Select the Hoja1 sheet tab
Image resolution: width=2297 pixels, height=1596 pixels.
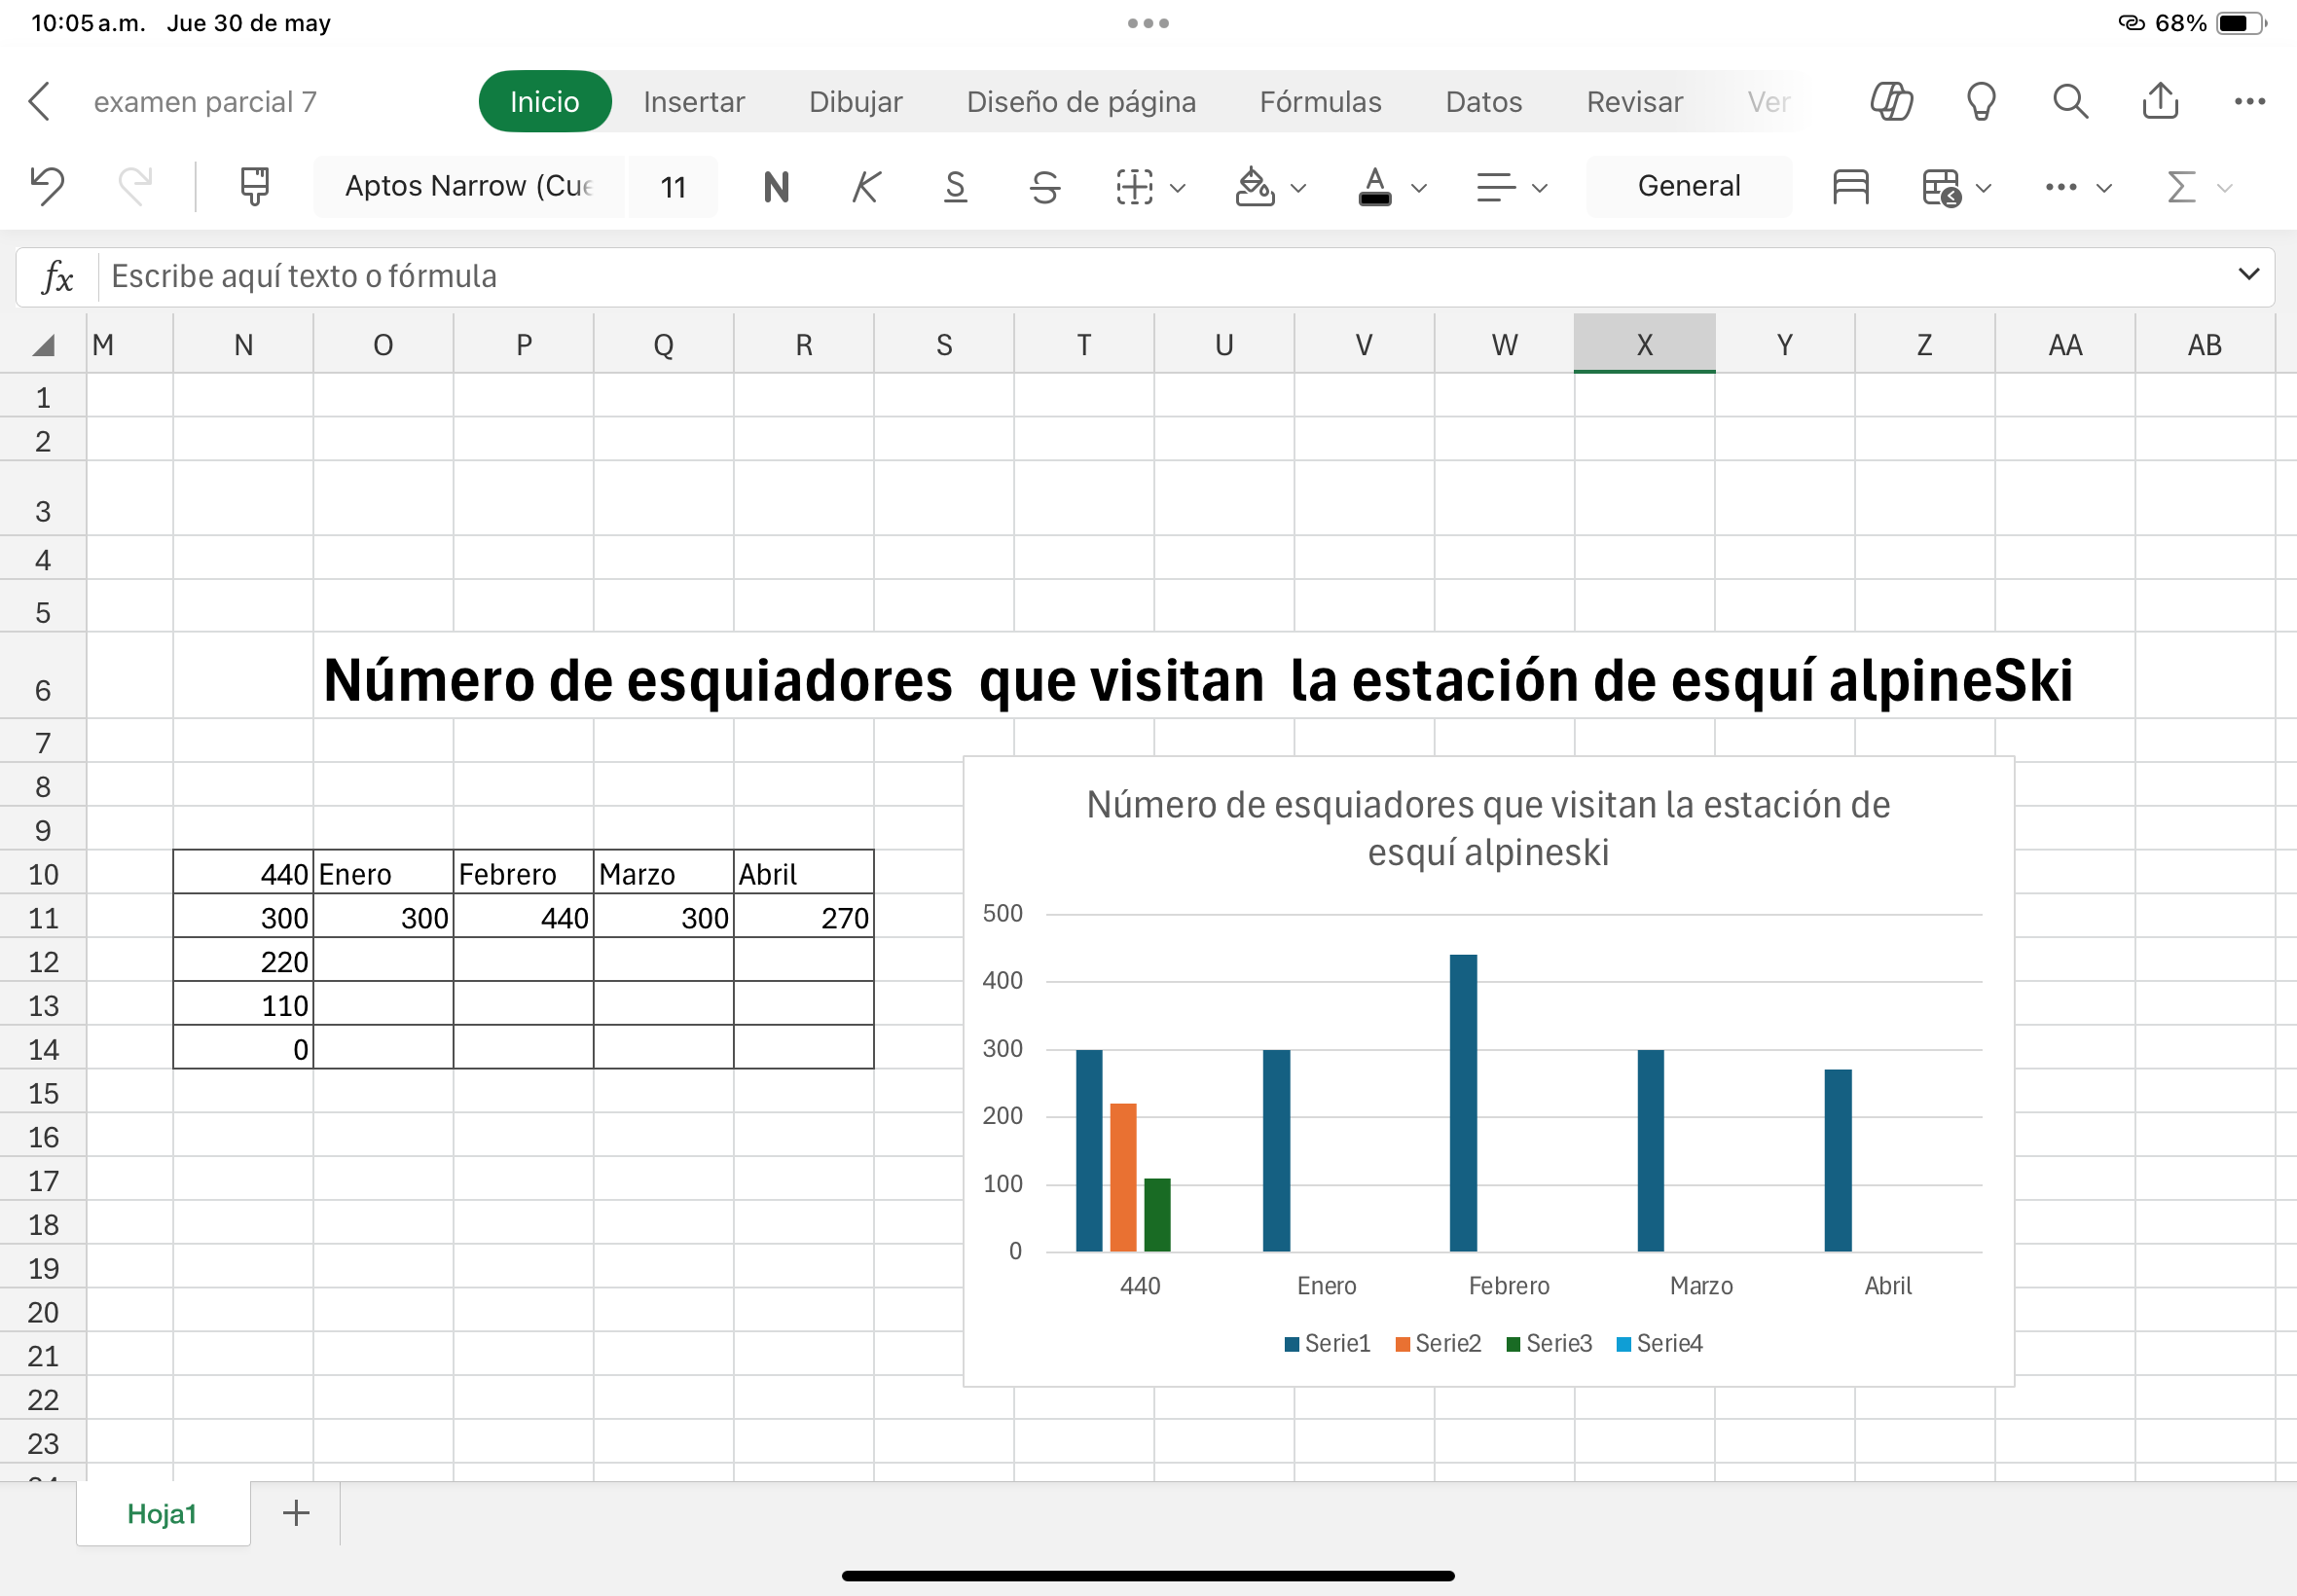coord(162,1513)
